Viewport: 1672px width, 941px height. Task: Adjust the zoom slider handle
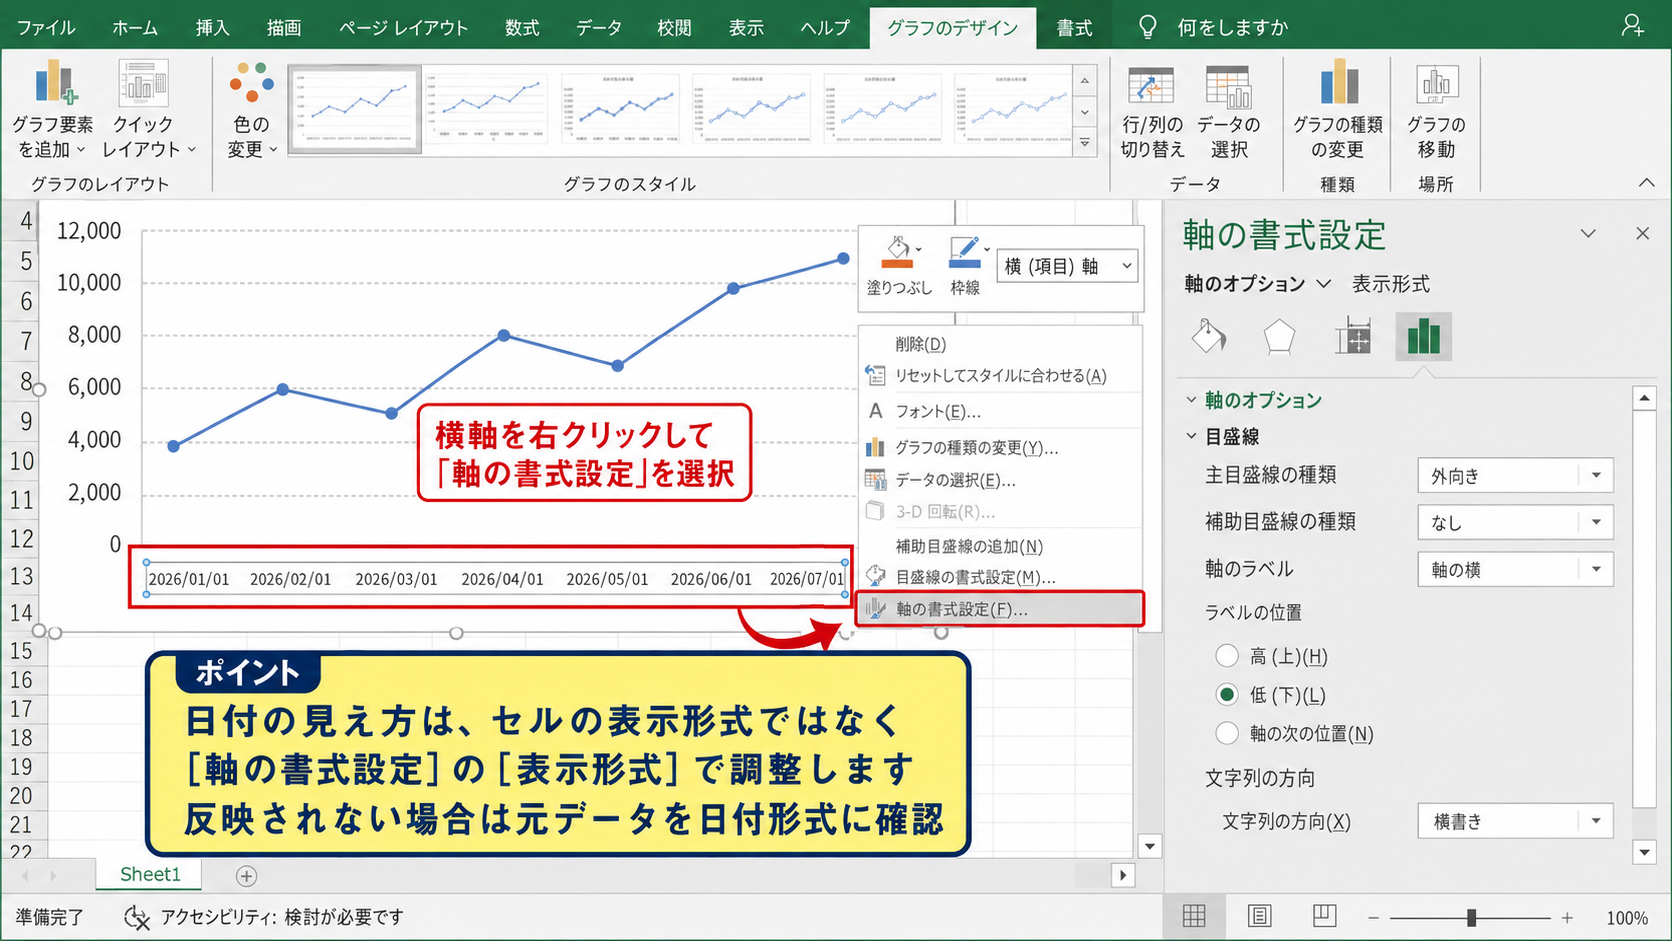tap(1471, 918)
